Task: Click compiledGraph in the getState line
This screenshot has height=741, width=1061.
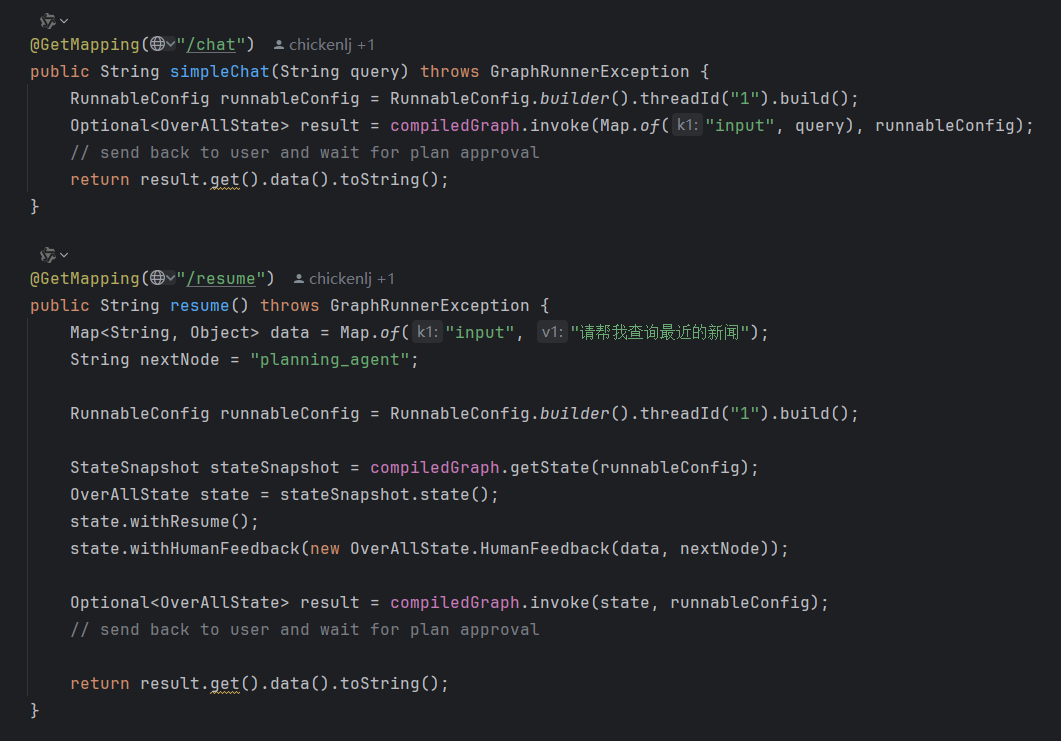Action: click(434, 468)
